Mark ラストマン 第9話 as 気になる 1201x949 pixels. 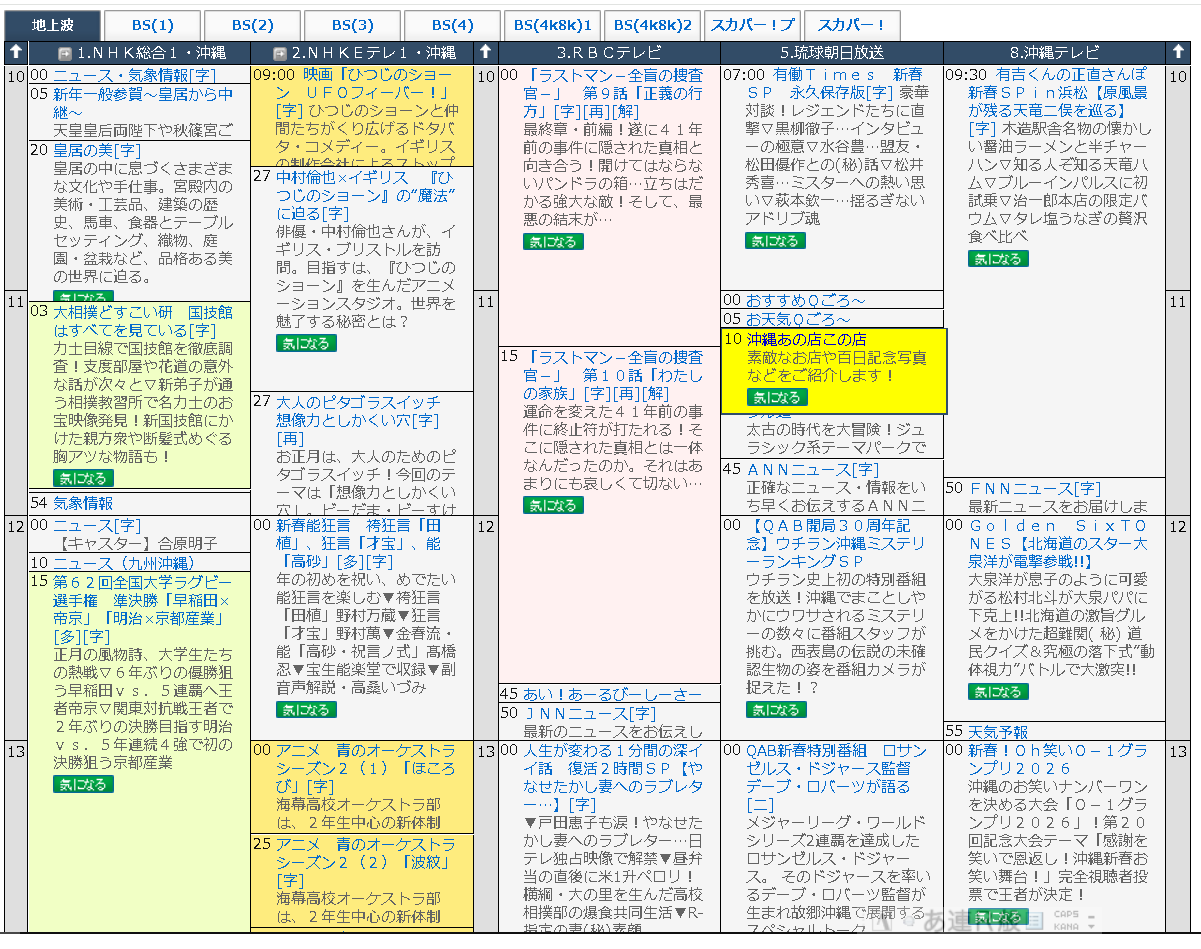553,242
